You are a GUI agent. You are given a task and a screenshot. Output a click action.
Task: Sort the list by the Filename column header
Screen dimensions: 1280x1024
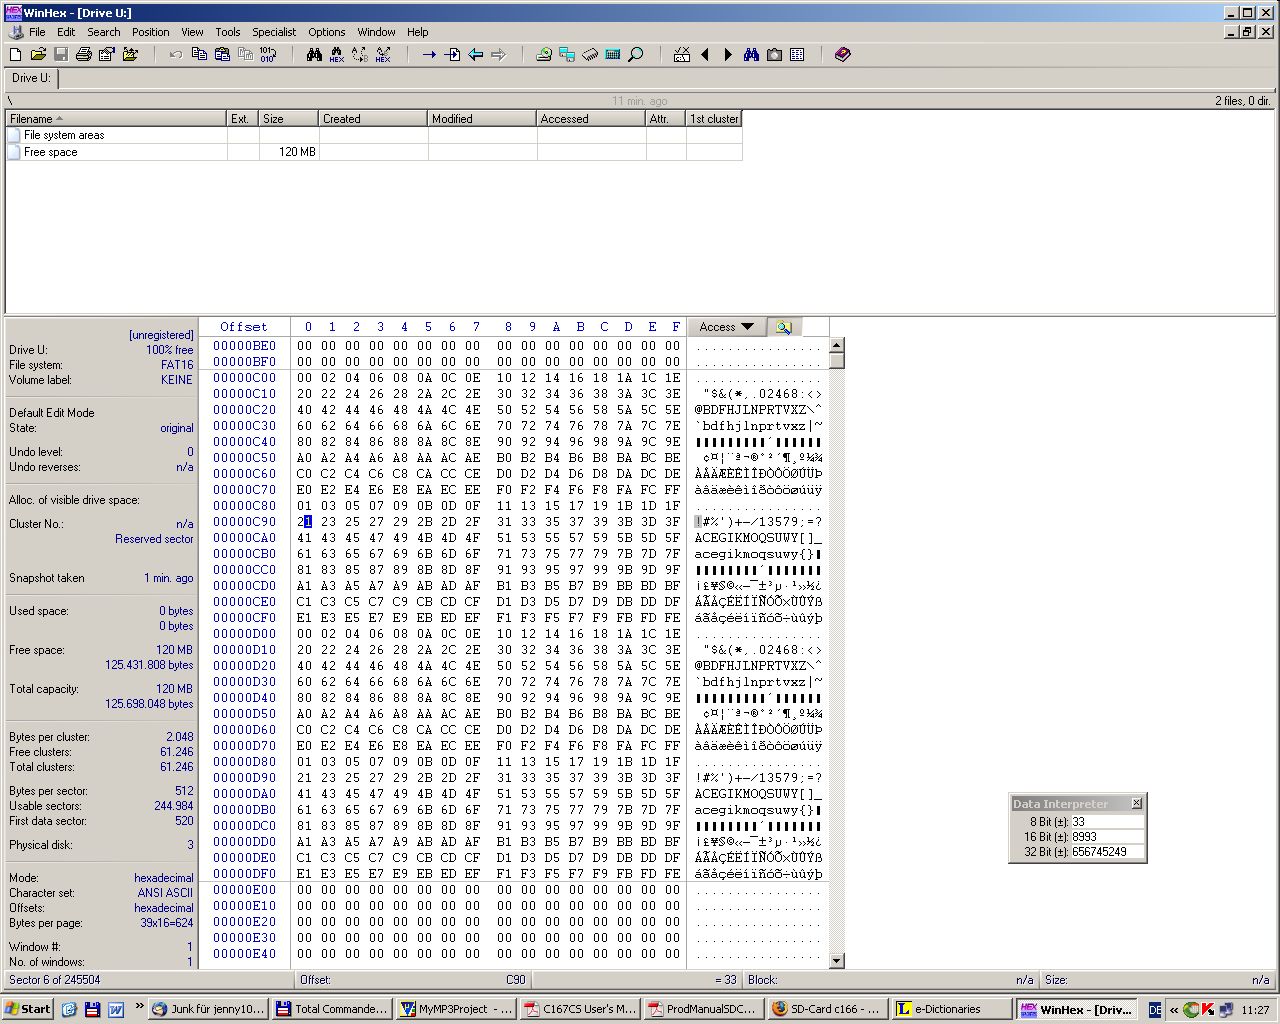click(x=116, y=118)
